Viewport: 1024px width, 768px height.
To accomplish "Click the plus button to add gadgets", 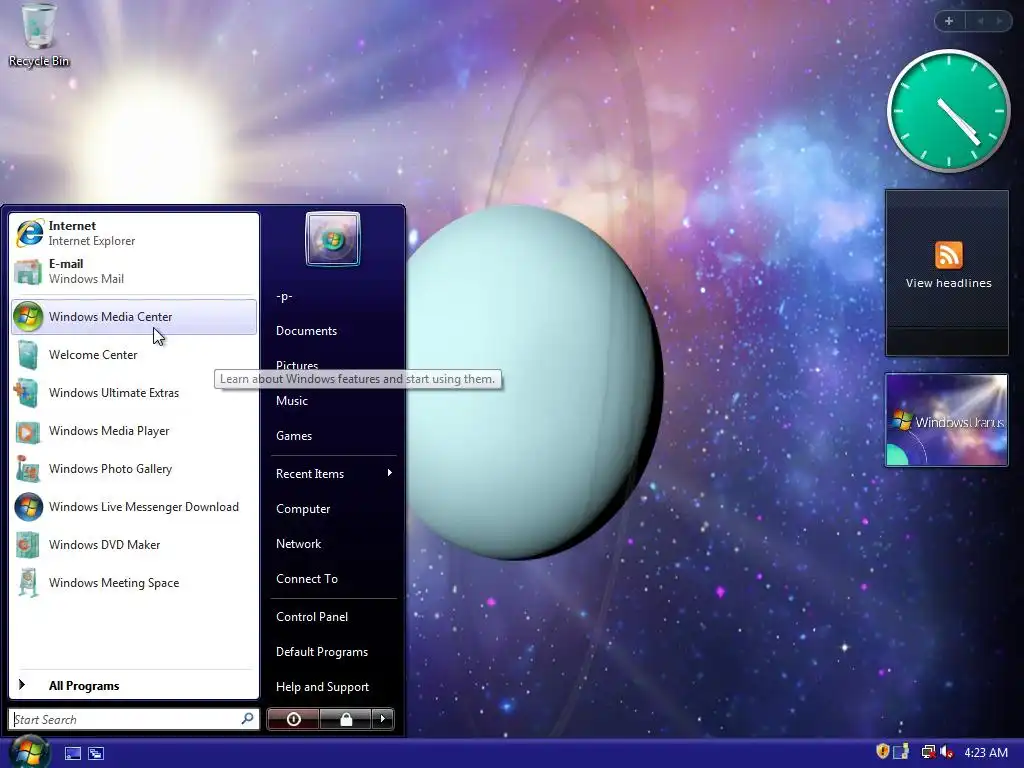I will tap(949, 21).
